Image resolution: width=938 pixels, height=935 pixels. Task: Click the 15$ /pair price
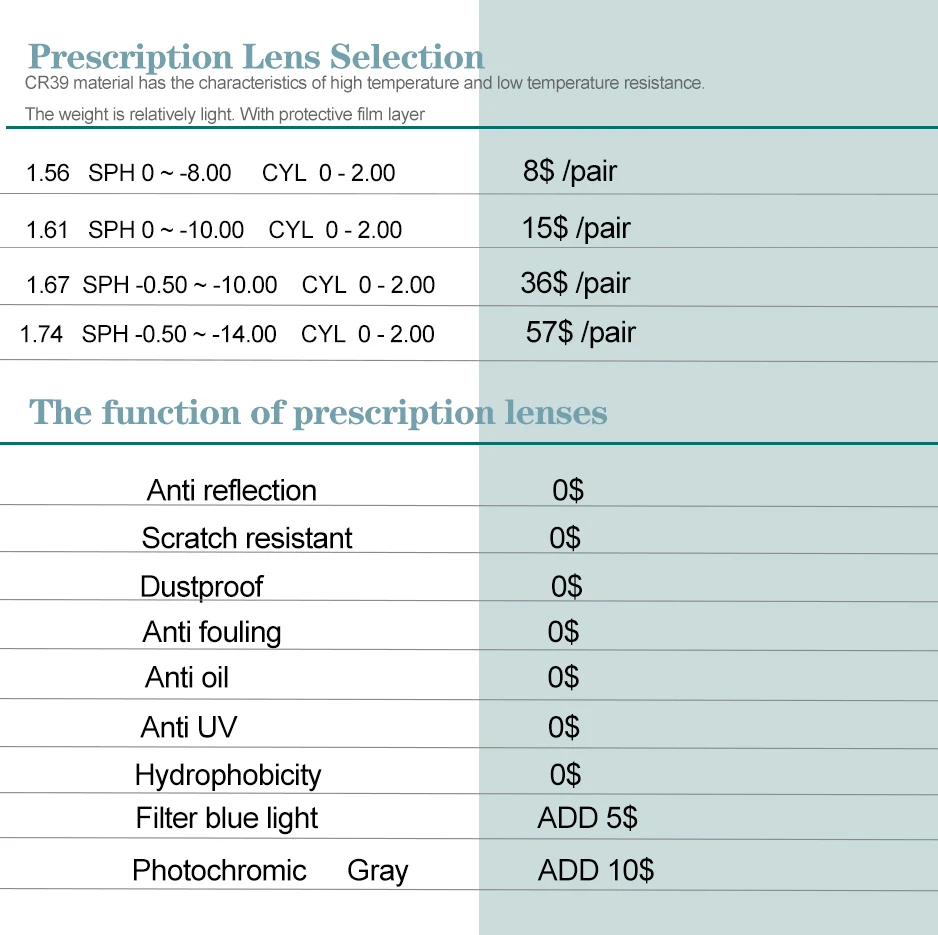click(x=575, y=228)
